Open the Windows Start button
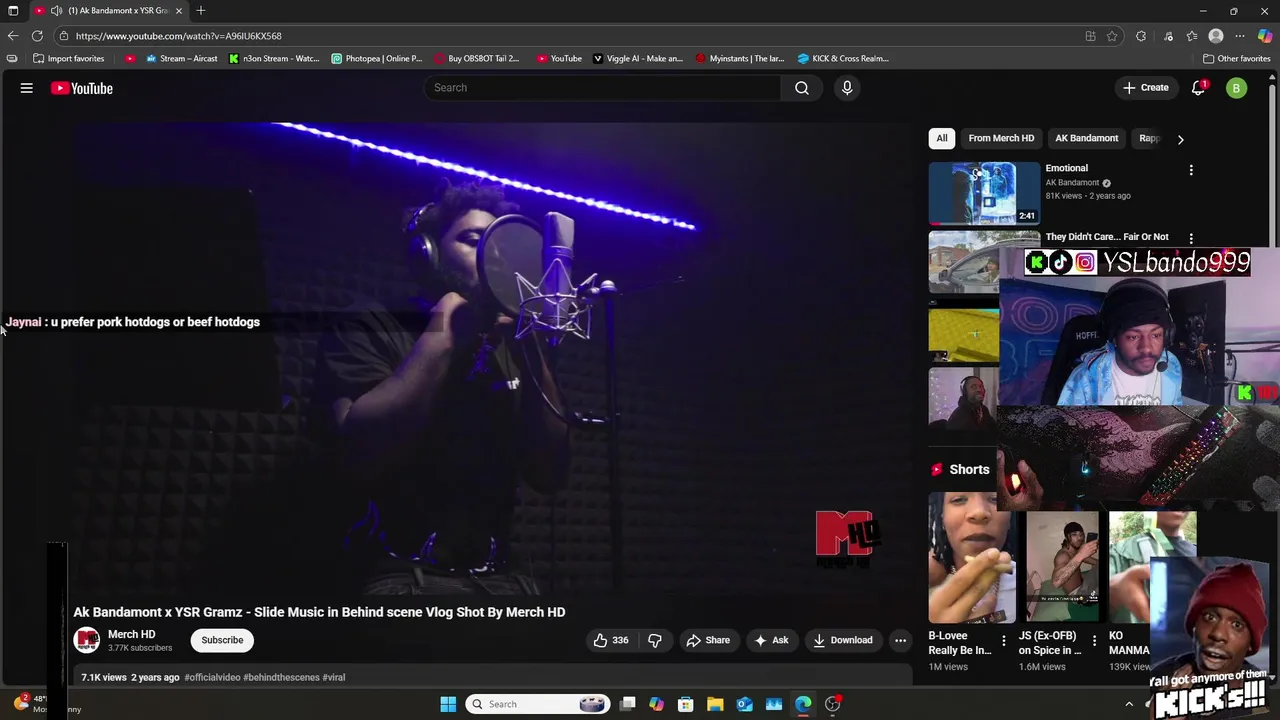Screen dimensions: 1280x720 click(x=448, y=704)
